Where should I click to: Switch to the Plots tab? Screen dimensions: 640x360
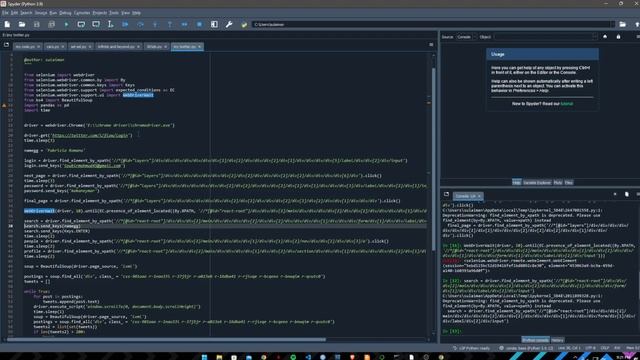pos(558,182)
